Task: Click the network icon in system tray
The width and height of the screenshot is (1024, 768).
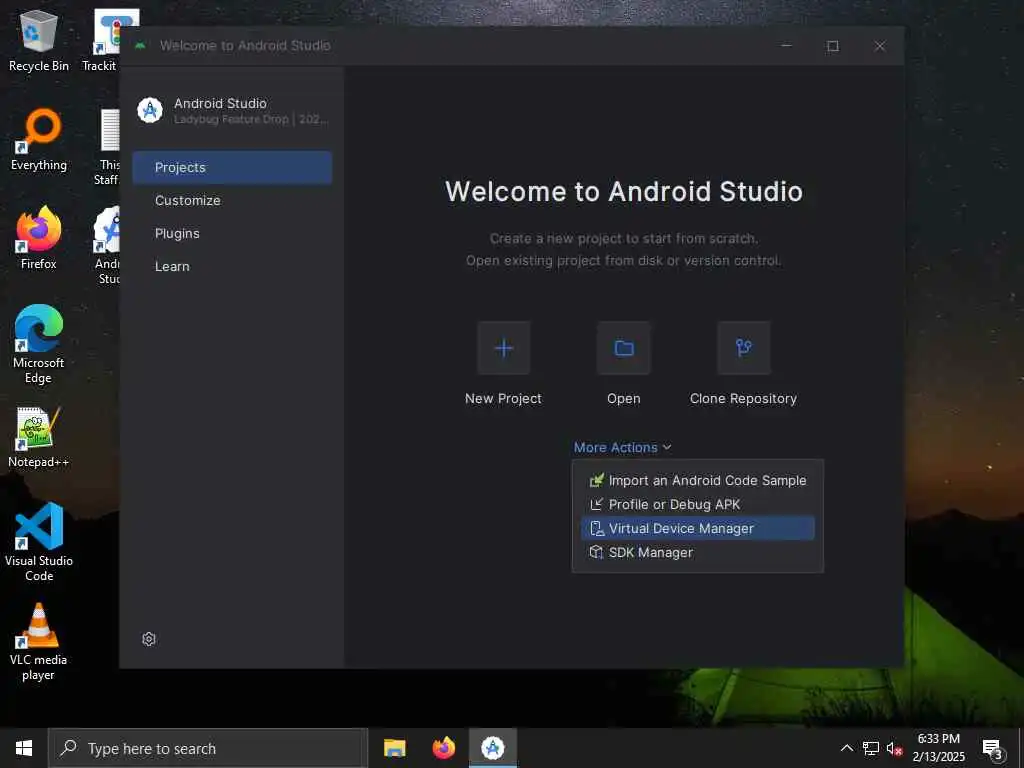Action: point(871,748)
